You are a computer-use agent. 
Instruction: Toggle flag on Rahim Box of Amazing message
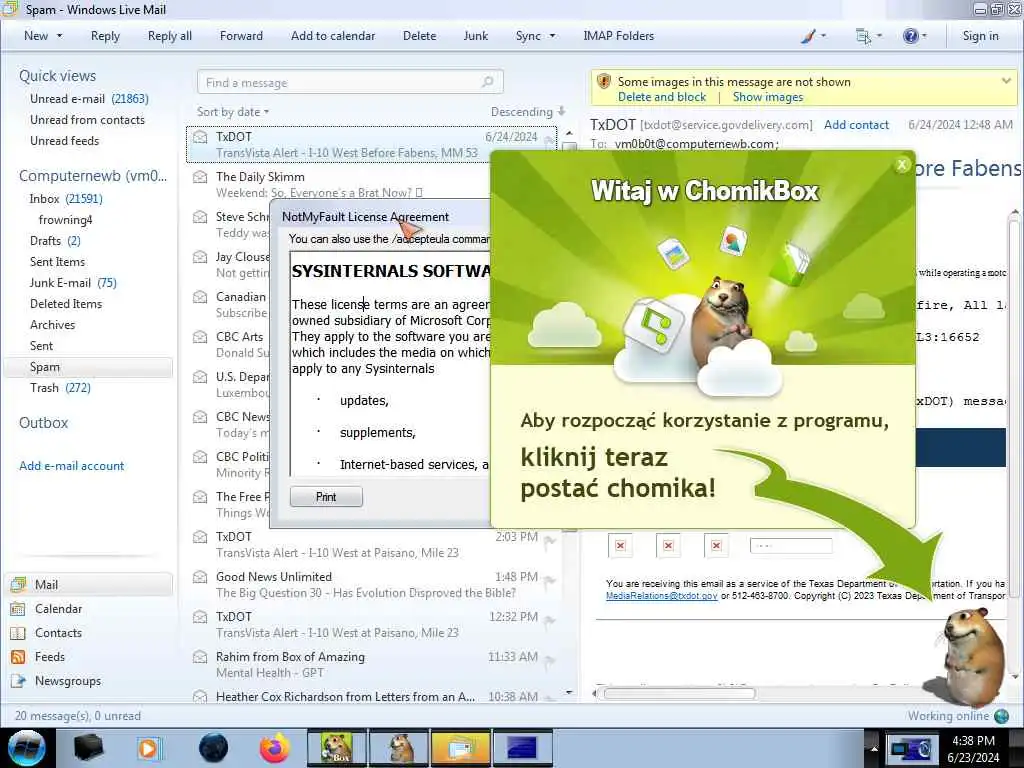[x=550, y=661]
